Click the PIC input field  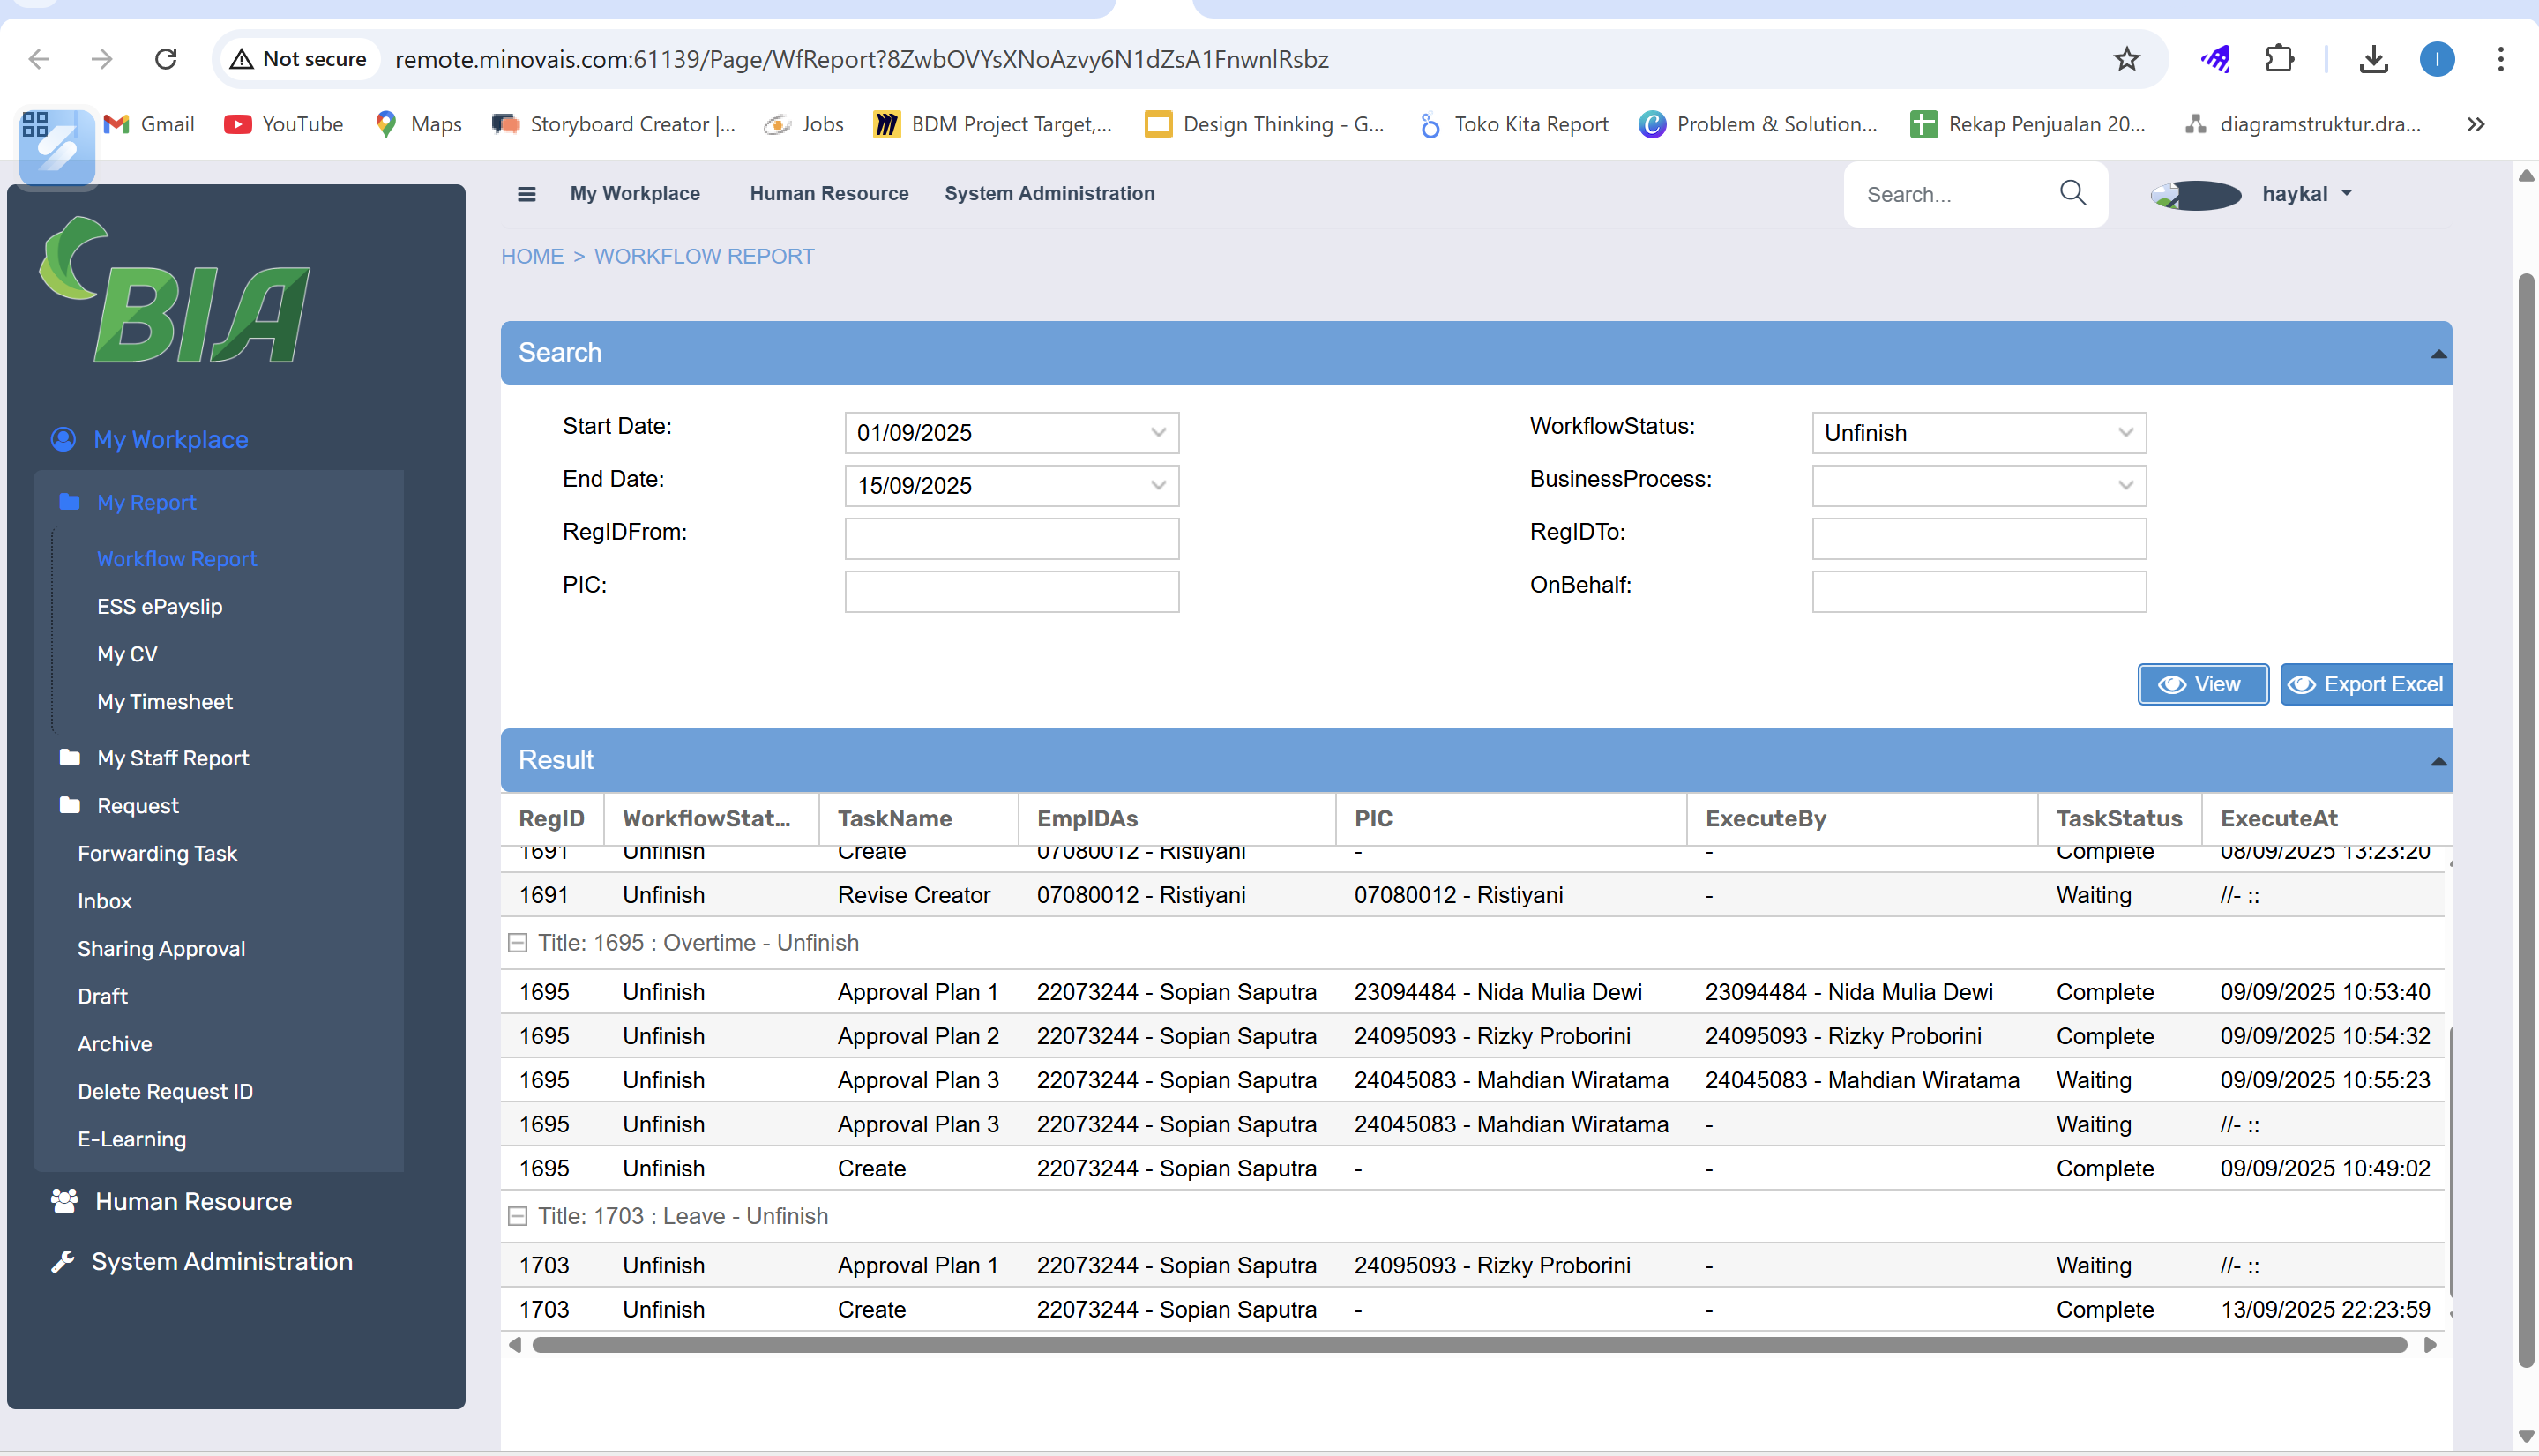(1011, 592)
